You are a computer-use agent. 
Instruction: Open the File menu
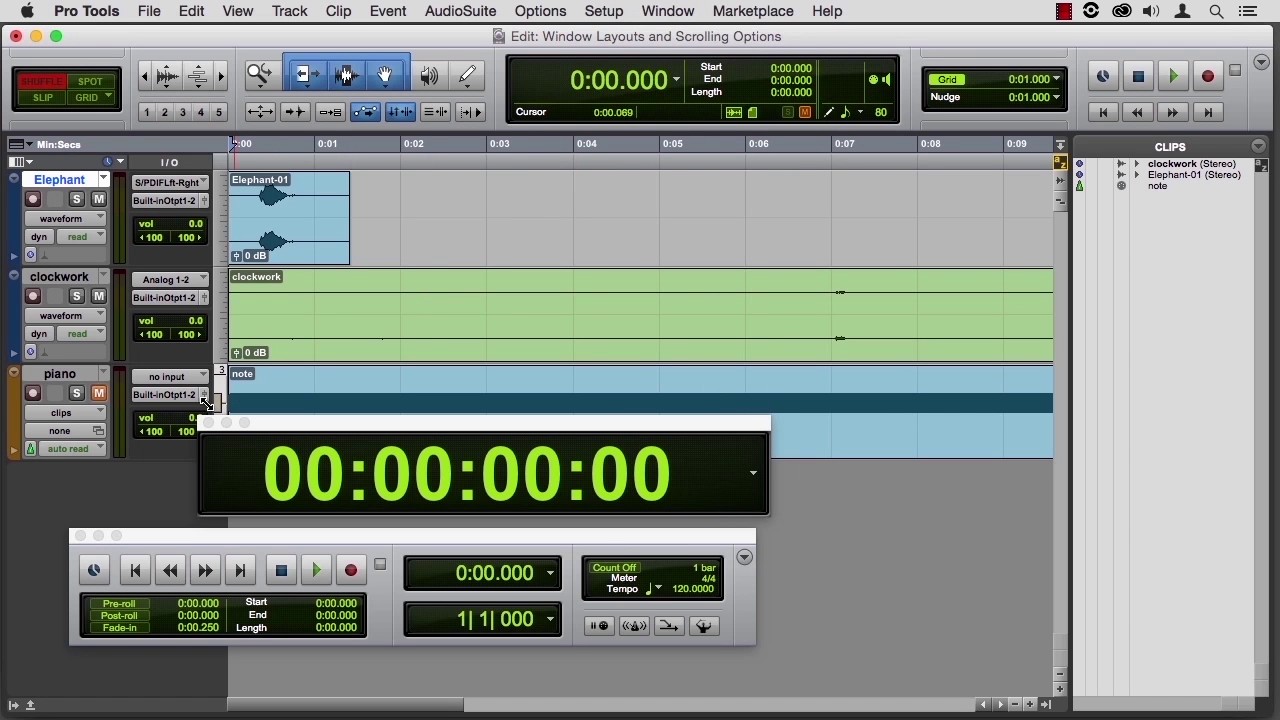pos(149,11)
